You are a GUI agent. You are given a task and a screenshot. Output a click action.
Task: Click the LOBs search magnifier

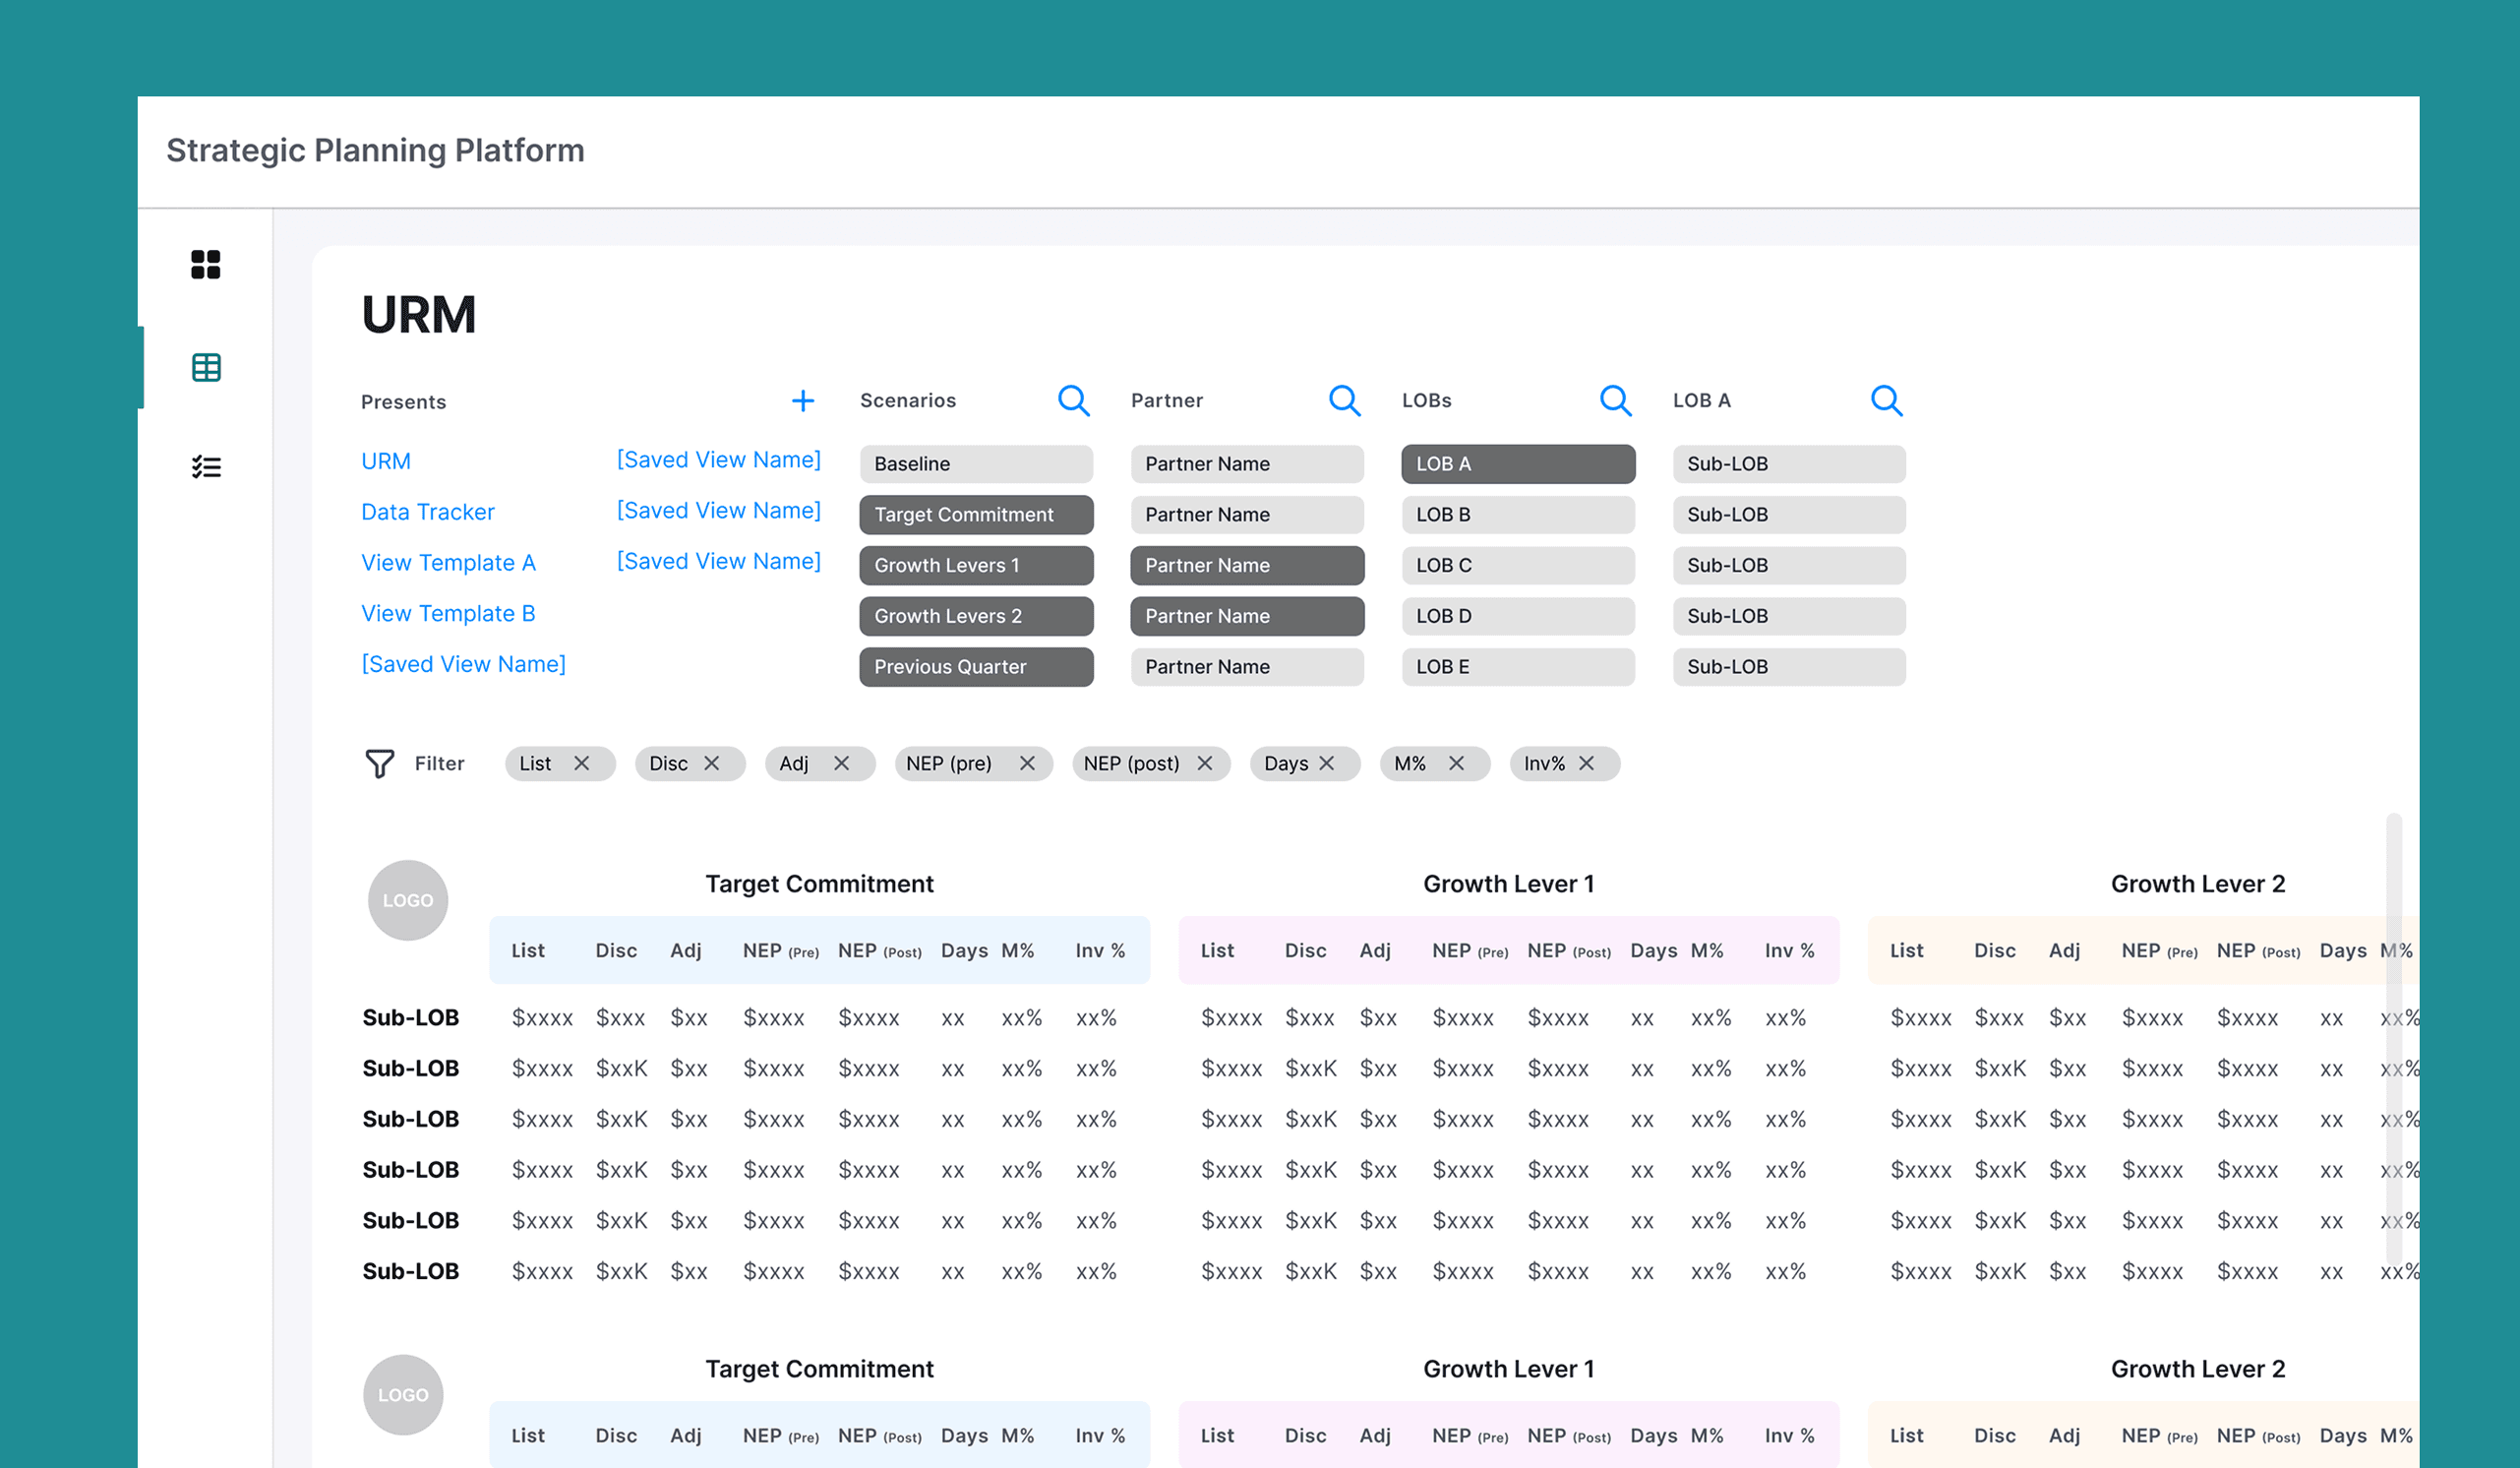tap(1615, 401)
